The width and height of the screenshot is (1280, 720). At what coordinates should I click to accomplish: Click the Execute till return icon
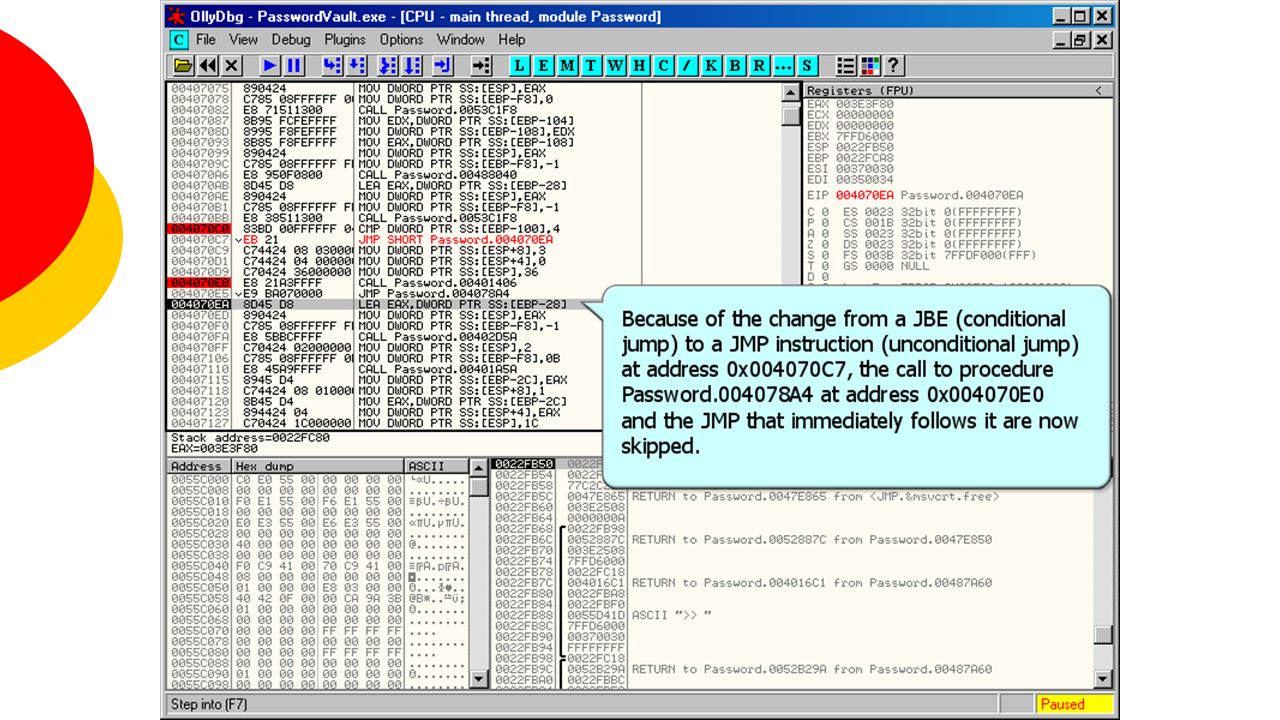444,65
